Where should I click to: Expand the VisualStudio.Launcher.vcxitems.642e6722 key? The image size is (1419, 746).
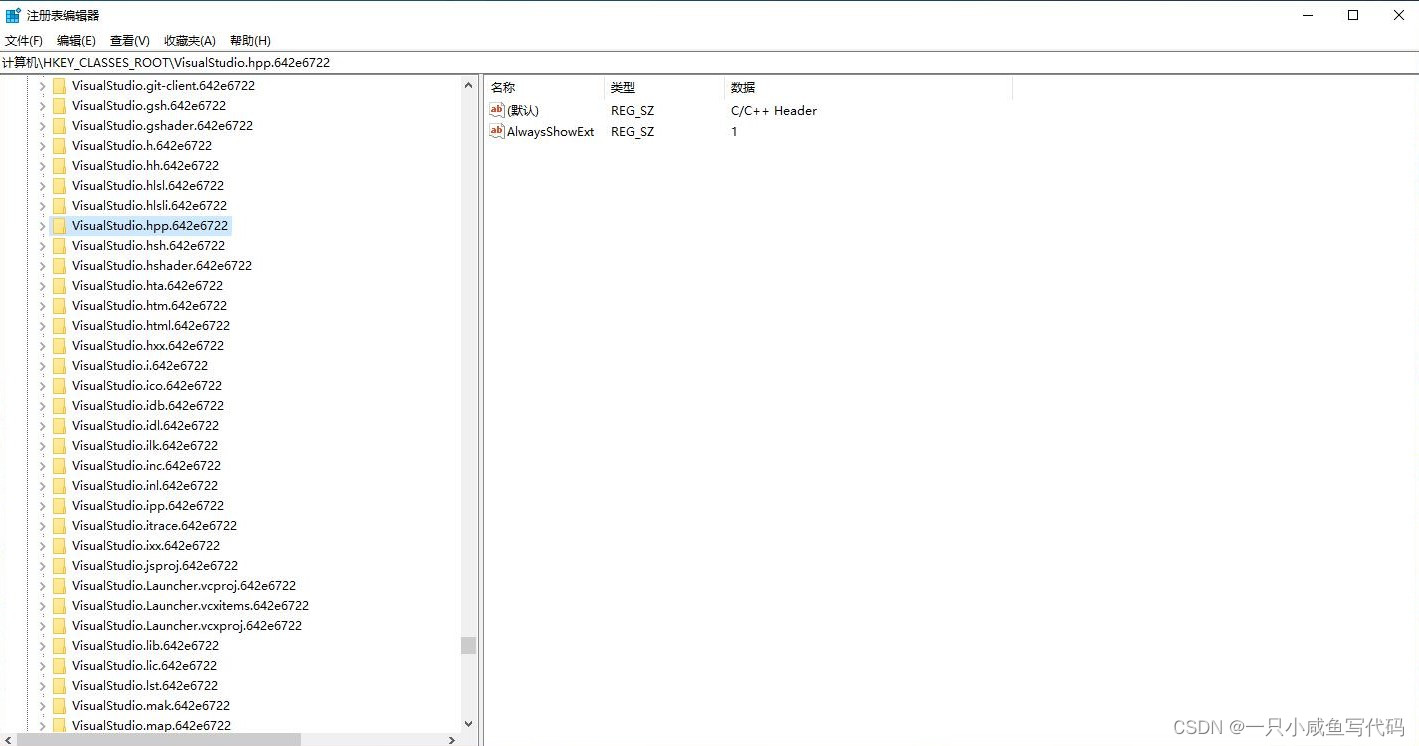pyautogui.click(x=42, y=606)
